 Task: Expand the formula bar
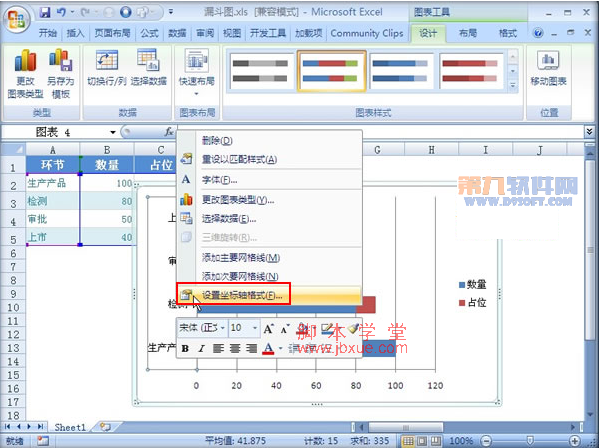point(589,132)
